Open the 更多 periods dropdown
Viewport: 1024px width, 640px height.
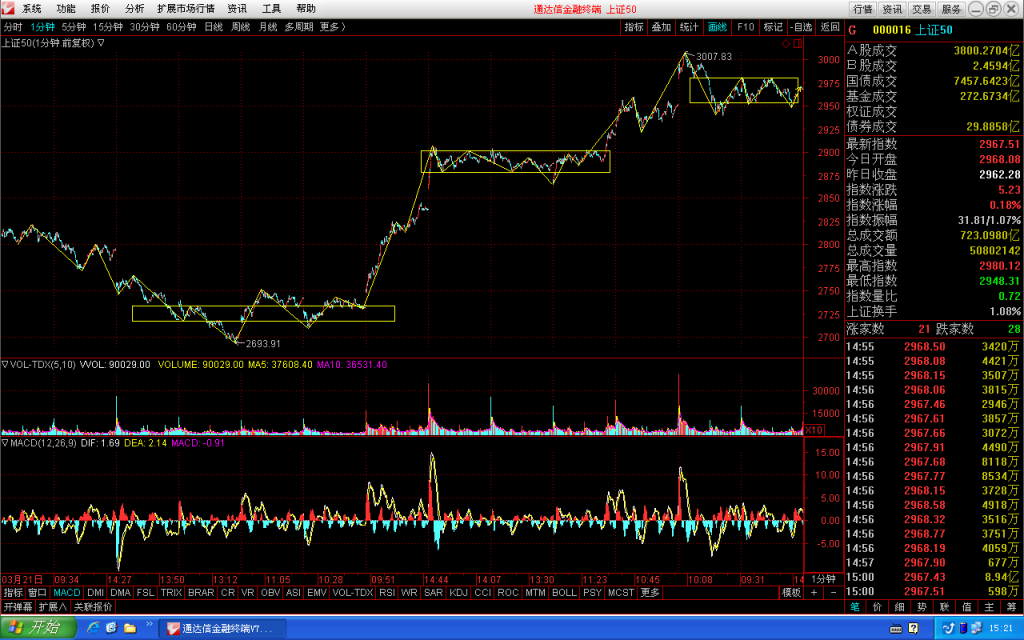[332, 27]
